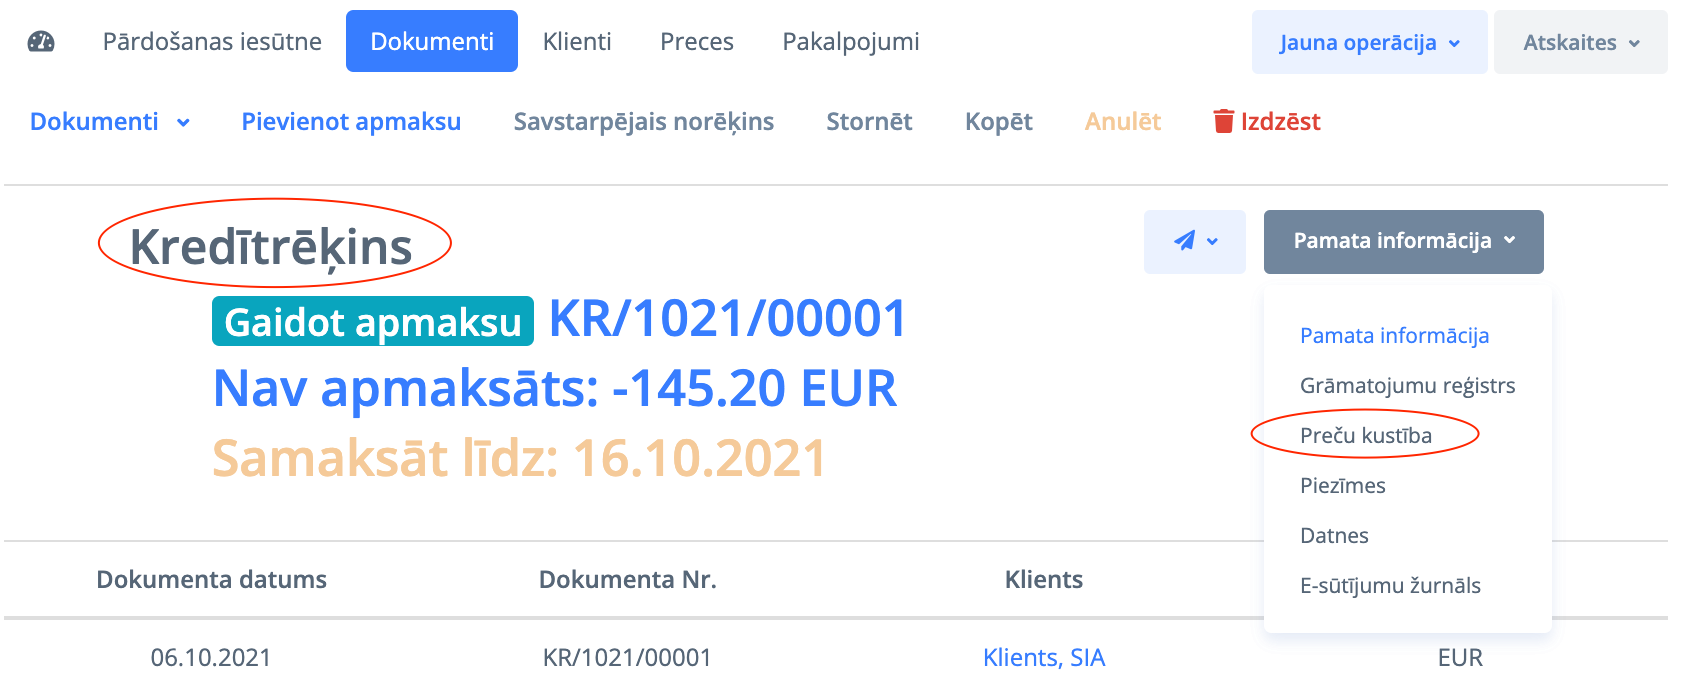1684x694 pixels.
Task: Expand the Atskaites dropdown
Action: [x=1580, y=43]
